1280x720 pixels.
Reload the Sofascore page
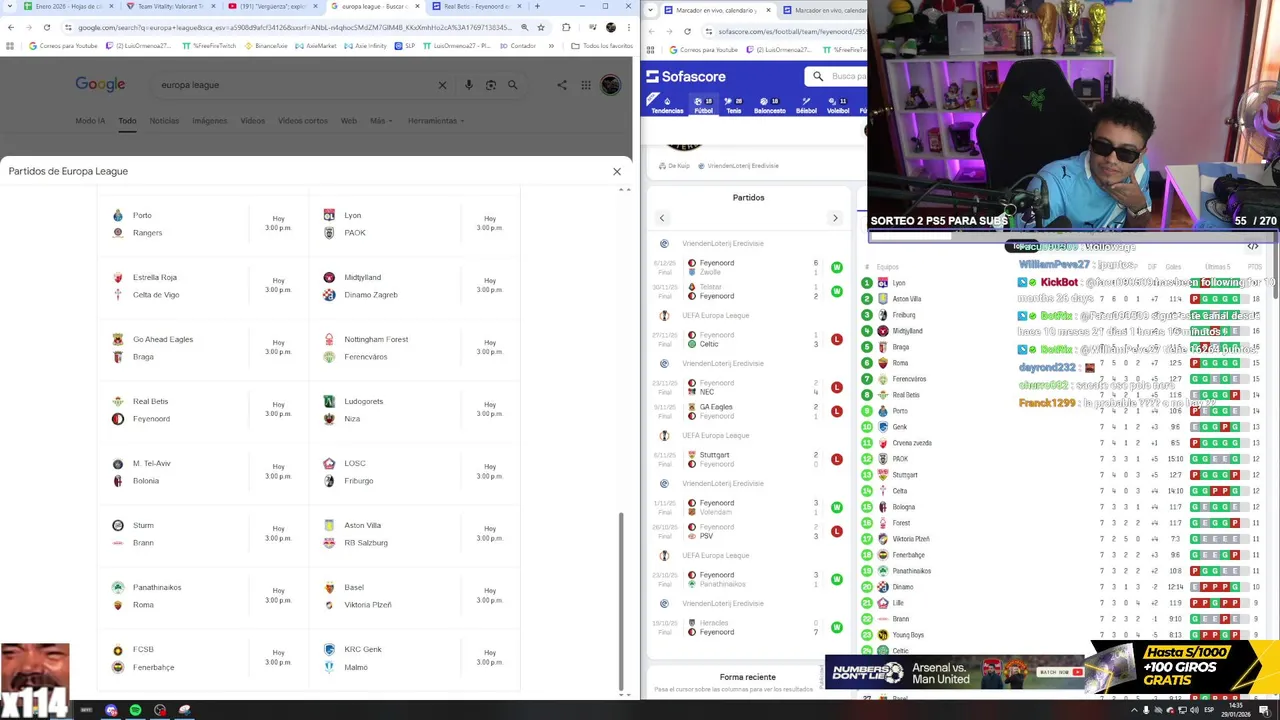(687, 31)
